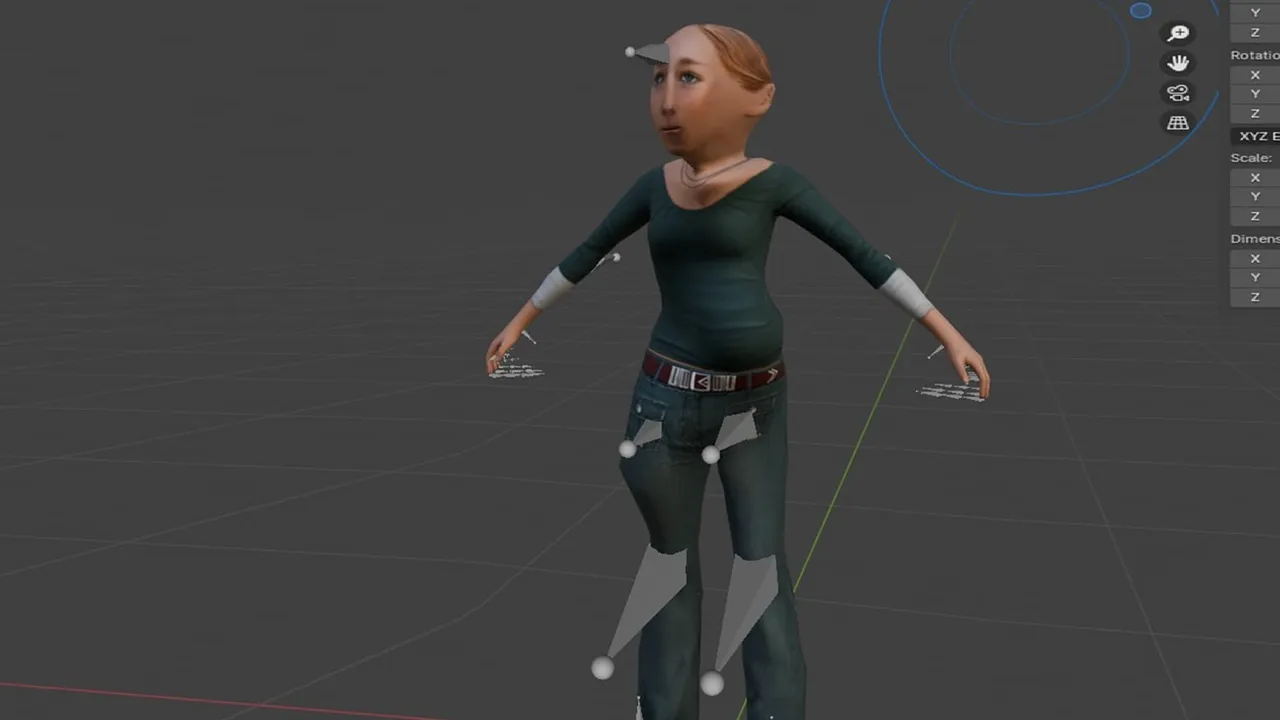This screenshot has height=720, width=1280.
Task: Click the Rotation Z field
Action: [1255, 114]
